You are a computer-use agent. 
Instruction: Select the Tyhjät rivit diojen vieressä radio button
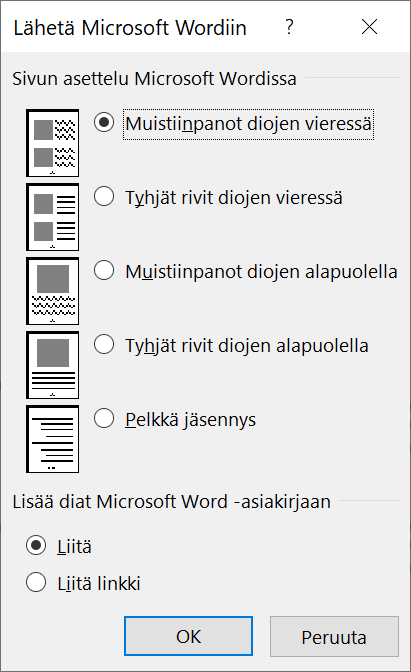104,197
